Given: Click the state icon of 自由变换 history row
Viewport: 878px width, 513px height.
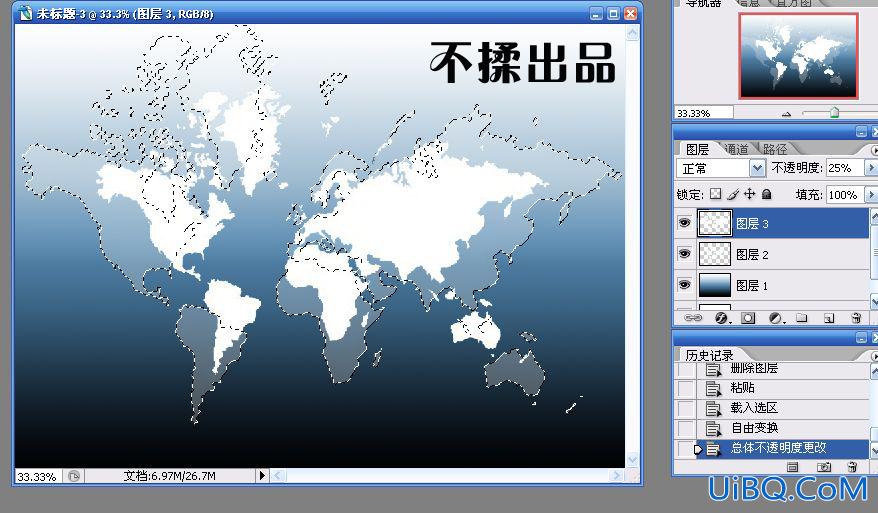Looking at the screenshot, I should click(x=713, y=428).
